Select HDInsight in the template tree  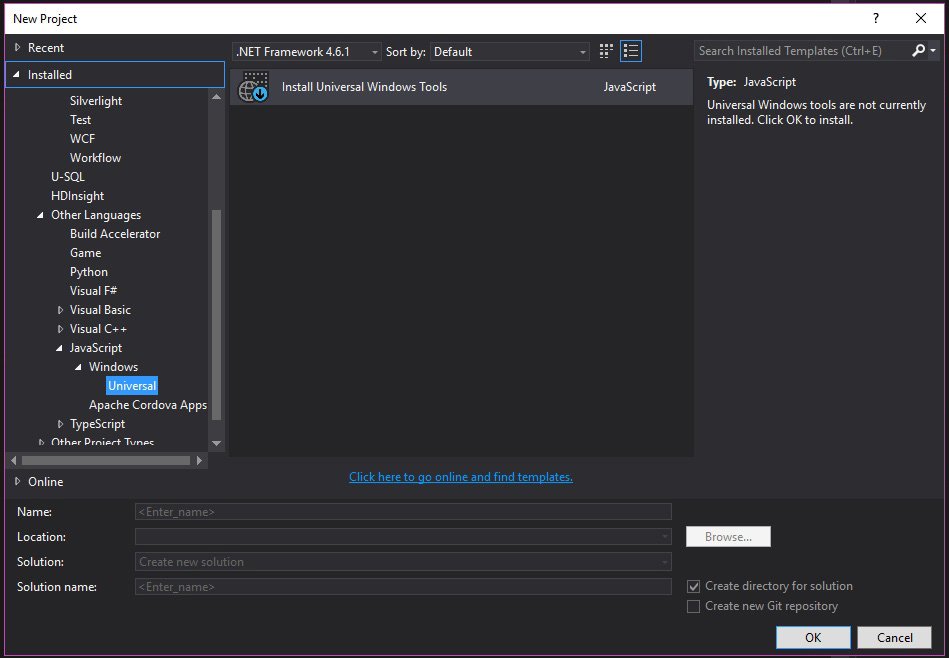[77, 196]
